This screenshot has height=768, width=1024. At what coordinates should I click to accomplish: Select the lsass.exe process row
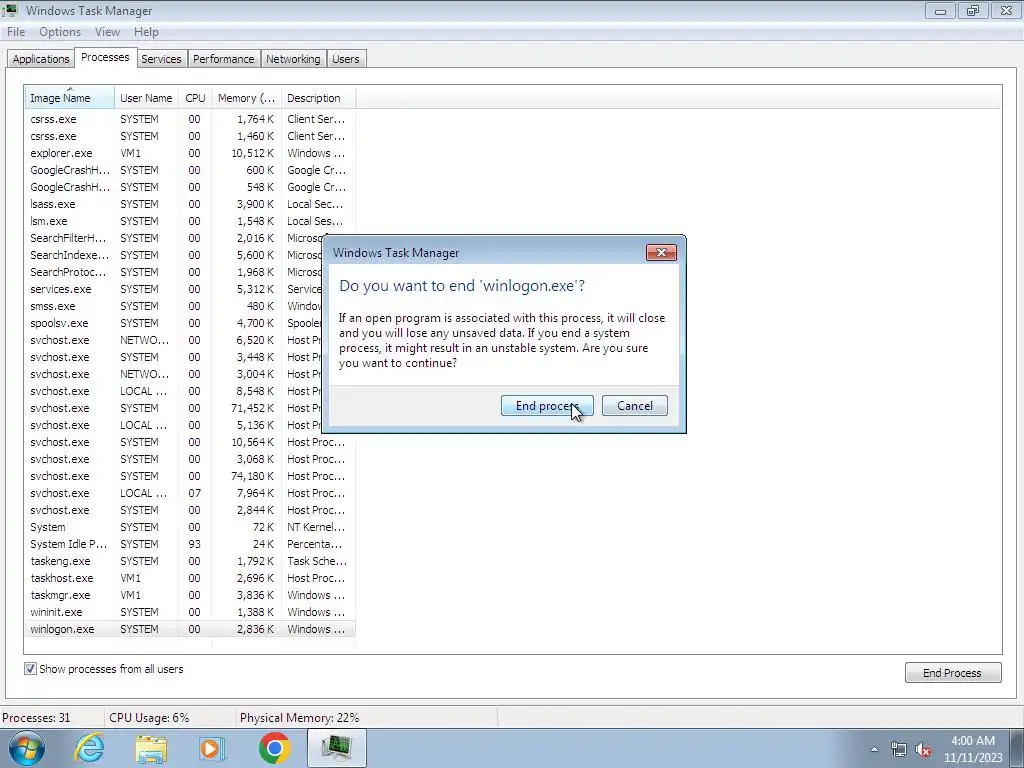coord(190,204)
